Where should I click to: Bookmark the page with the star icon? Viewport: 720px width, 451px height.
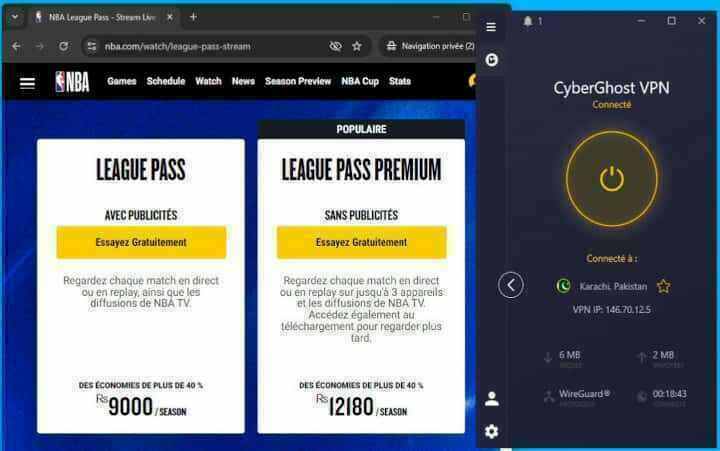[357, 46]
